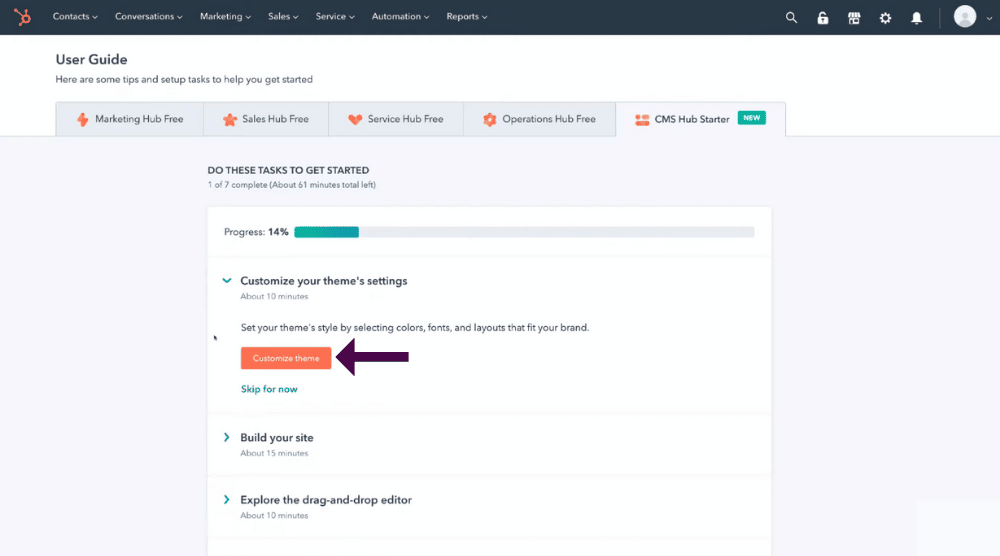Click the Customize theme button

286,358
